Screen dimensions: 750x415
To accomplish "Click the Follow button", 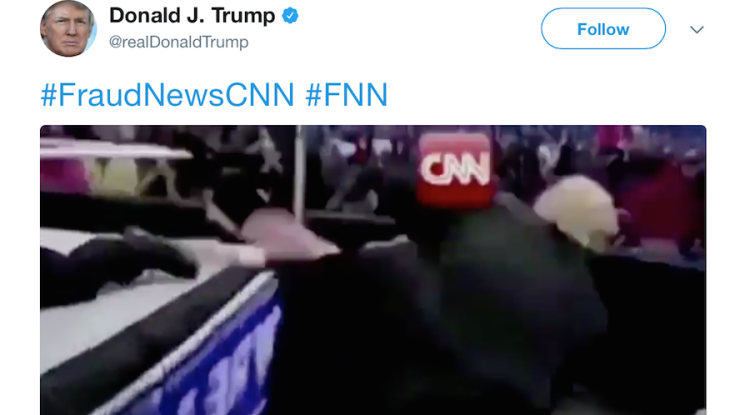I will point(603,29).
